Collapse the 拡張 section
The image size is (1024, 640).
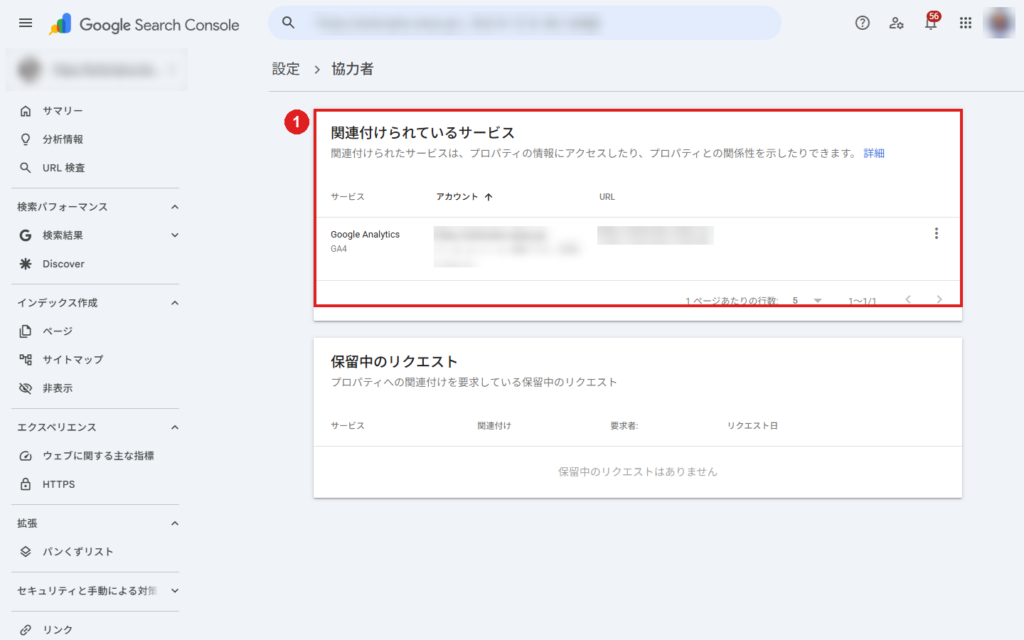pyautogui.click(x=174, y=523)
